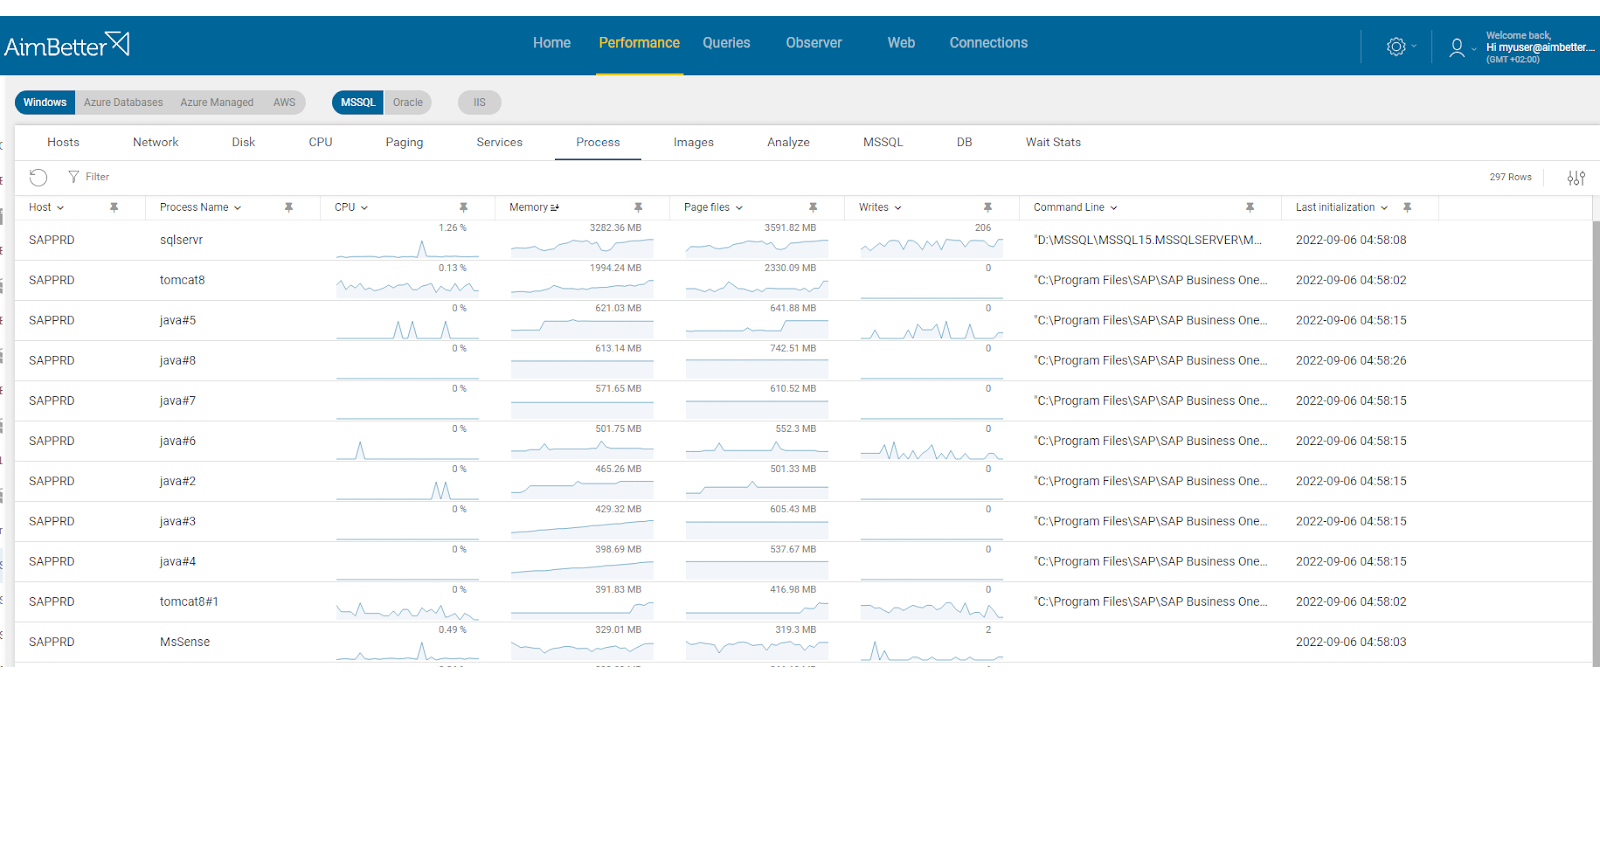
Task: Click the tomcat8#1 process name
Action: [189, 602]
